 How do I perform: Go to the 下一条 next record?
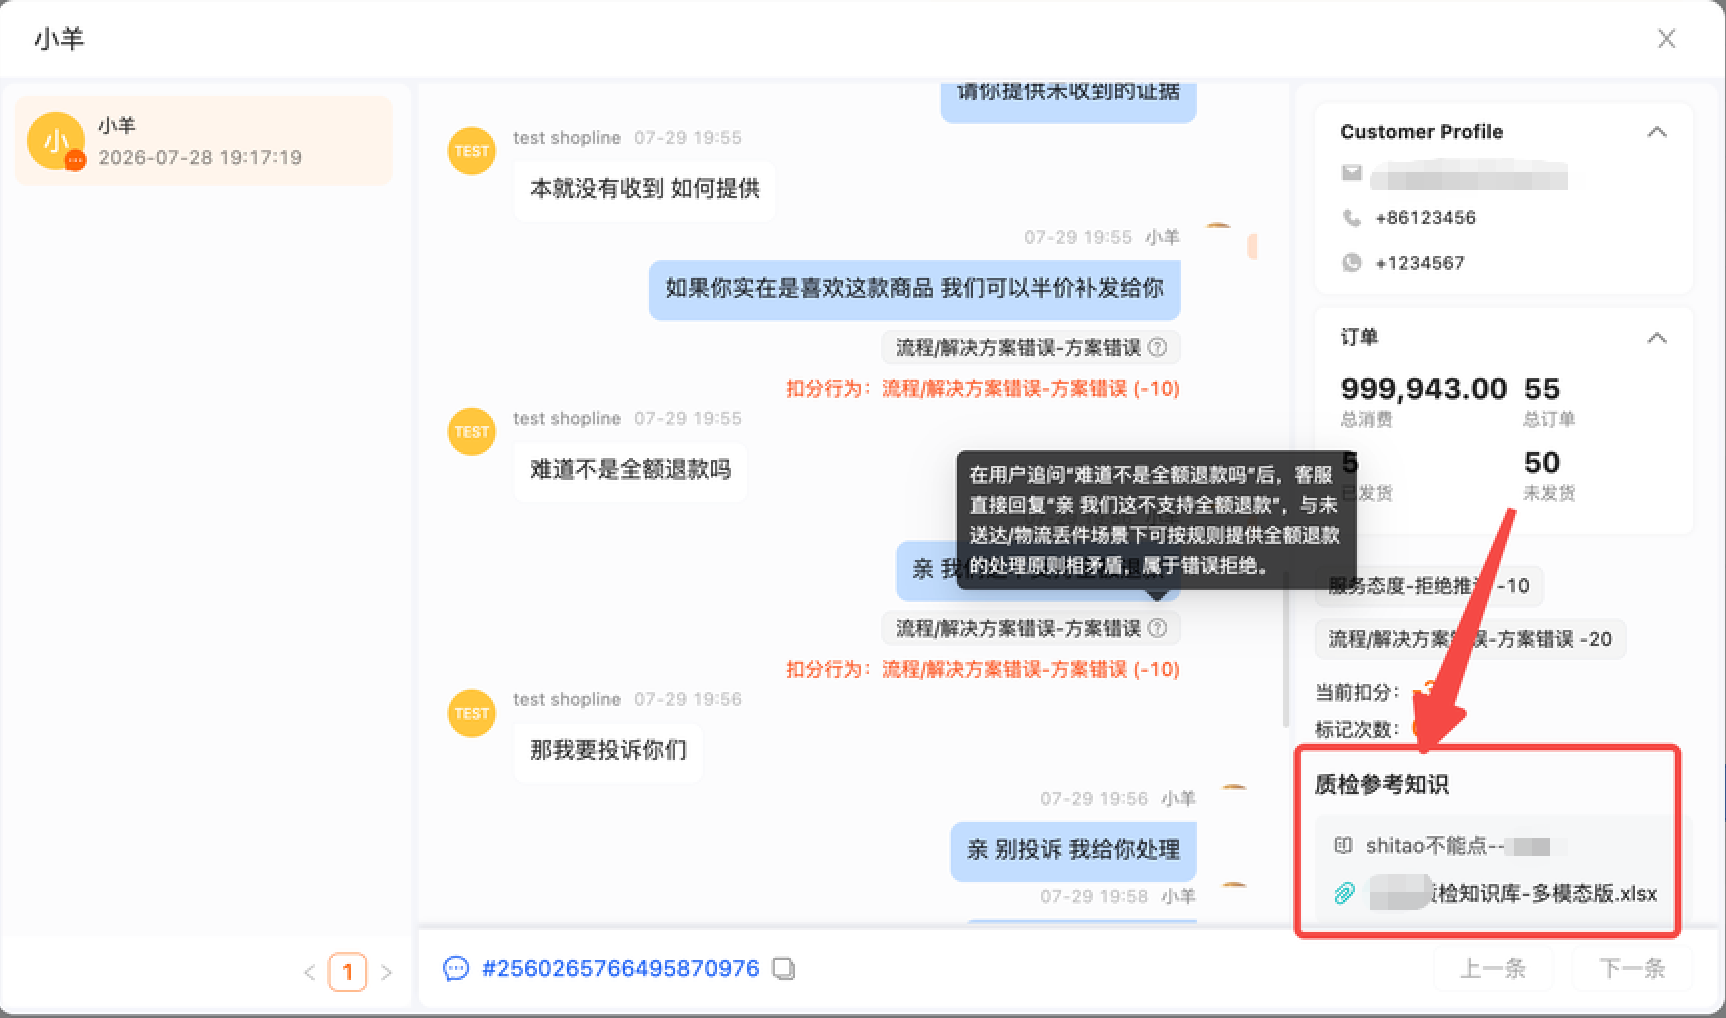(1632, 968)
